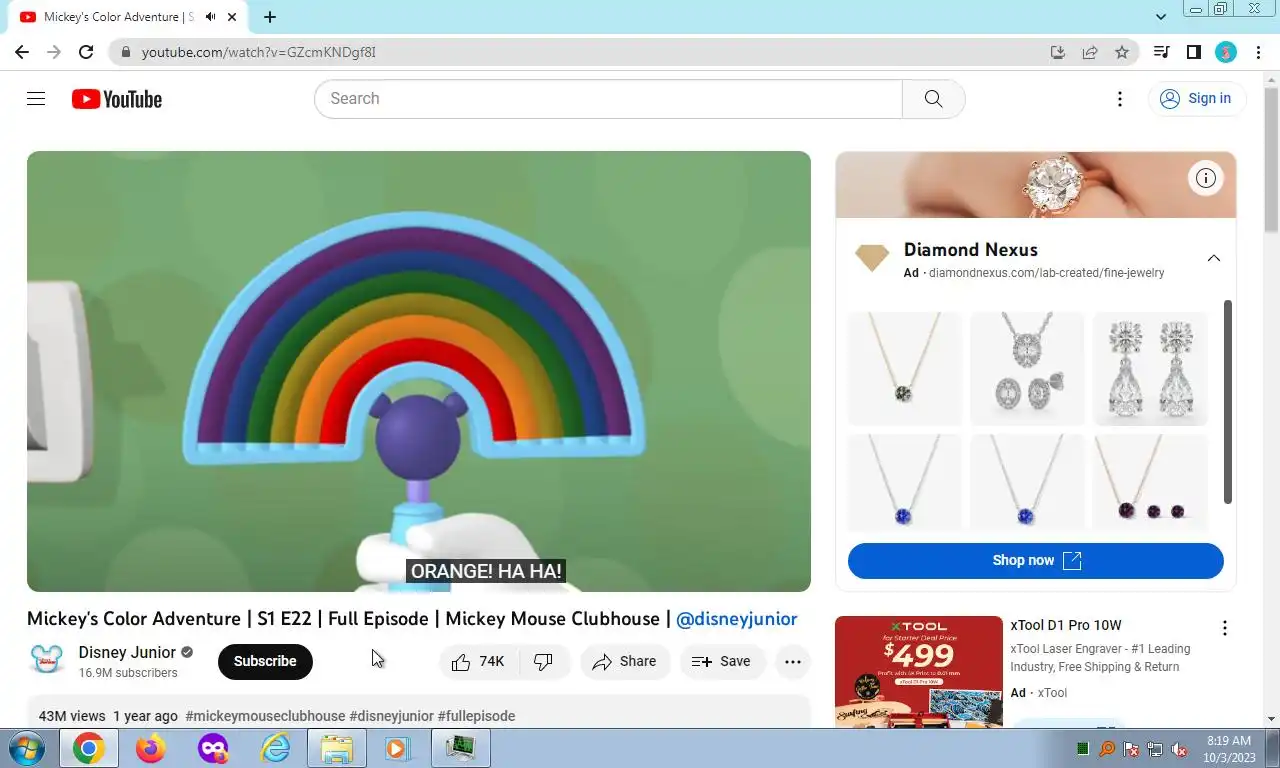This screenshot has height=768, width=1280.
Task: Share this page icon in address bar
Action: pos(1090,52)
